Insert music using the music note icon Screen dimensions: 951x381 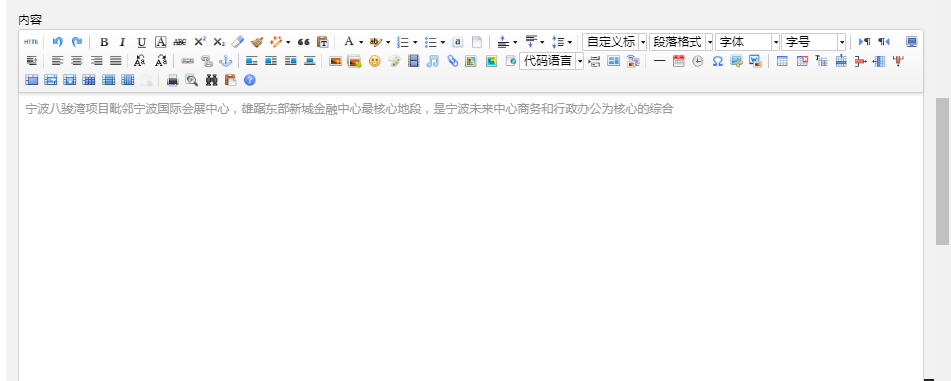coord(432,61)
